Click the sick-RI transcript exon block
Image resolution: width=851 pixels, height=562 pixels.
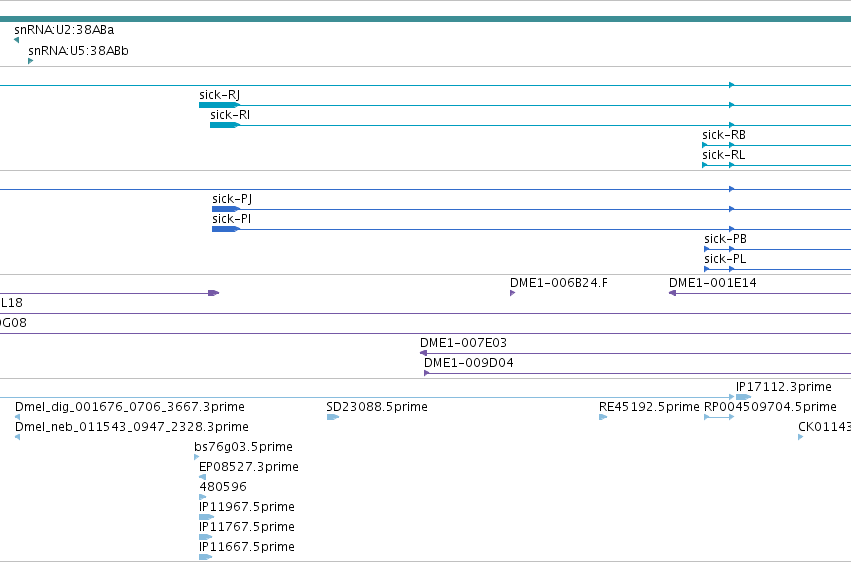pyautogui.click(x=224, y=125)
